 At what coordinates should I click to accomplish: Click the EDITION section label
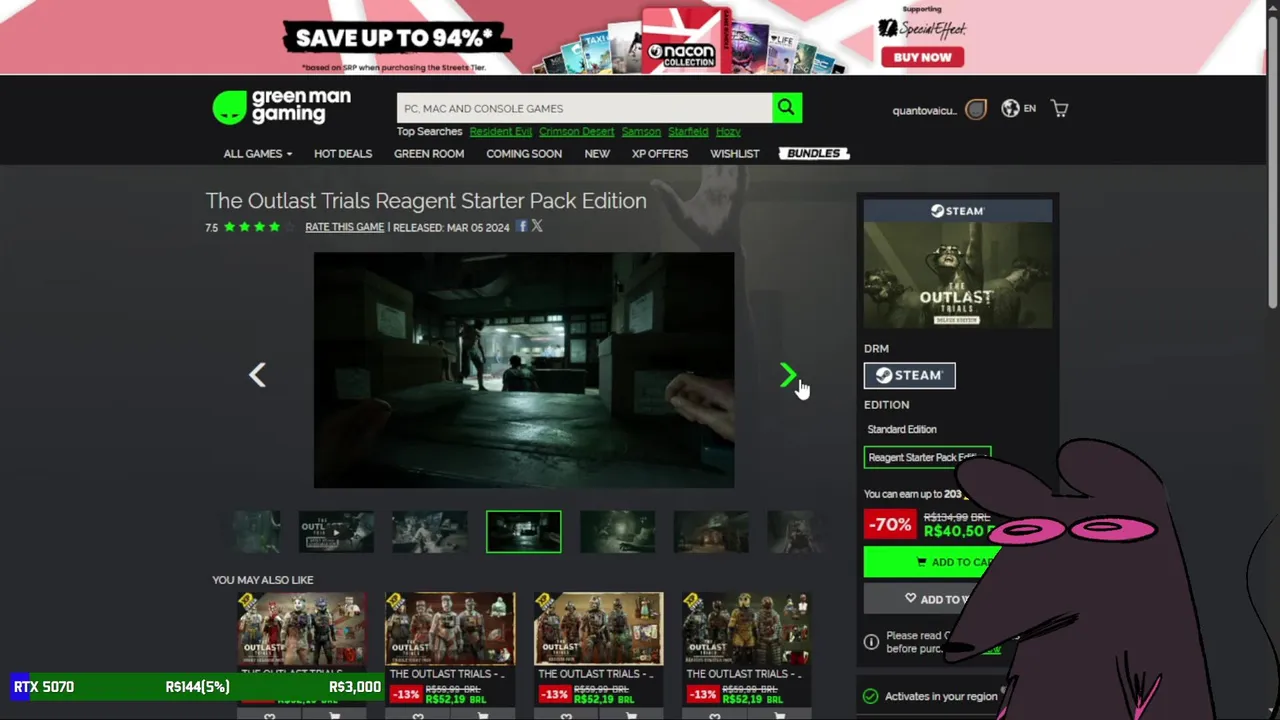(x=886, y=405)
